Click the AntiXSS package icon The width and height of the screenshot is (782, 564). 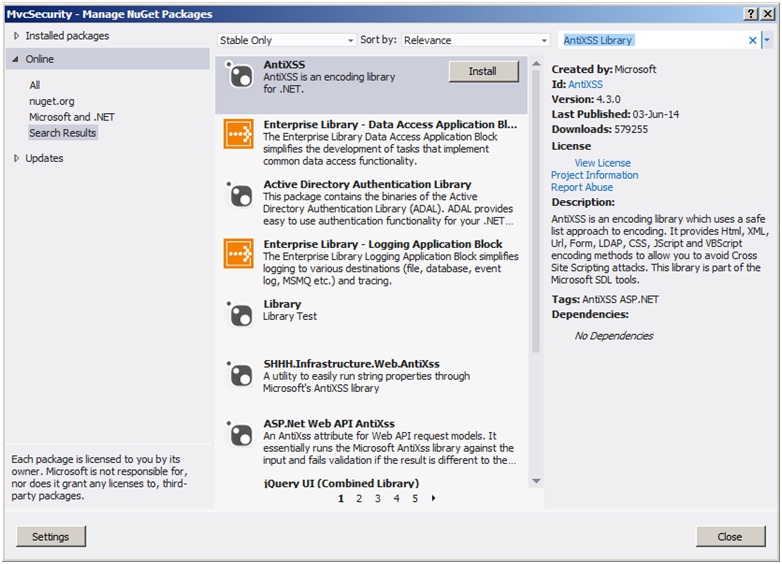239,75
